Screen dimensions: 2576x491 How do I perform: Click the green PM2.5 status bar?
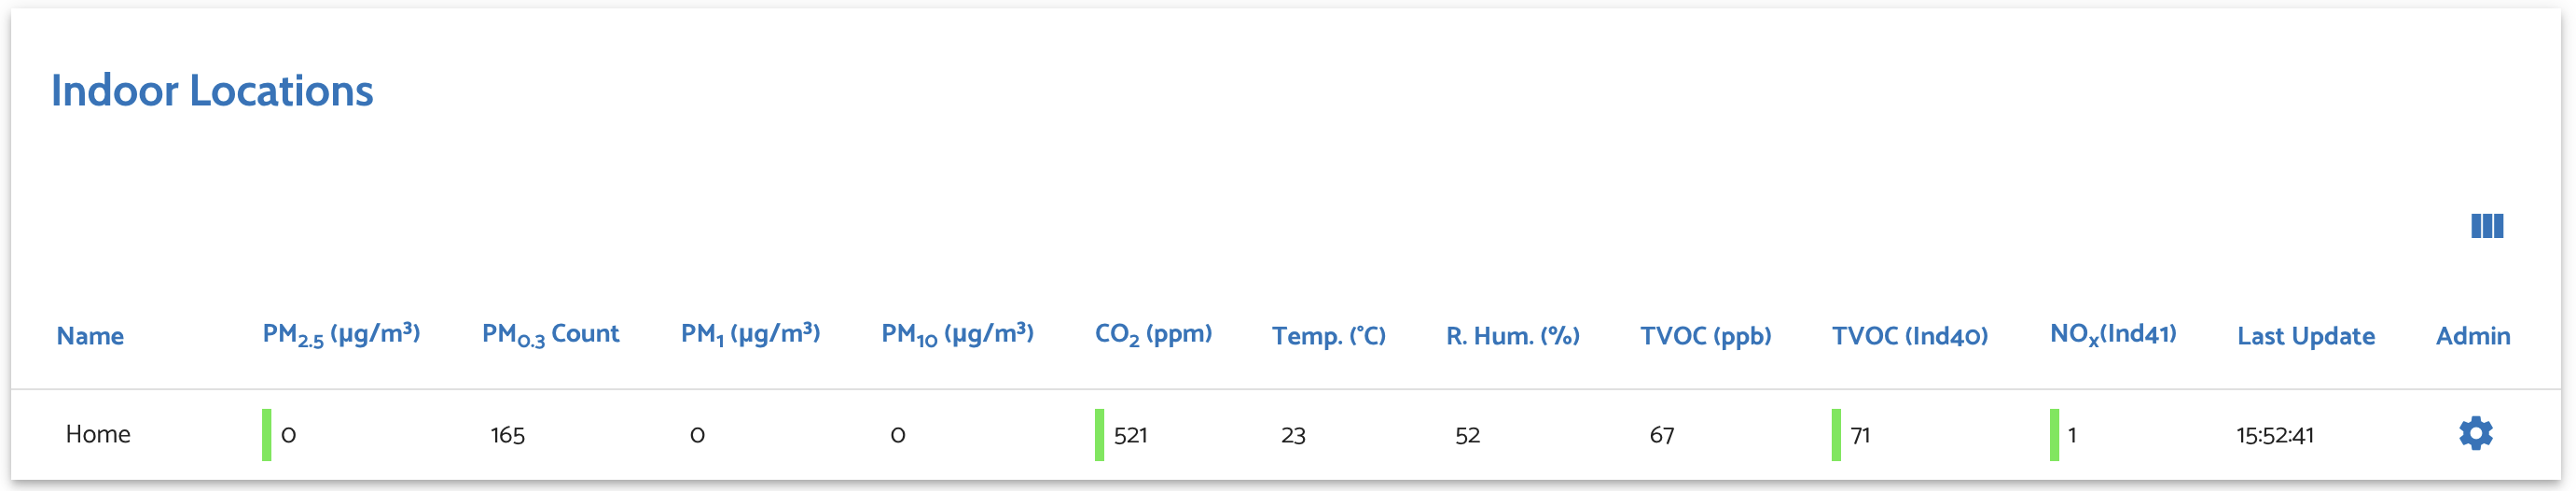266,435
